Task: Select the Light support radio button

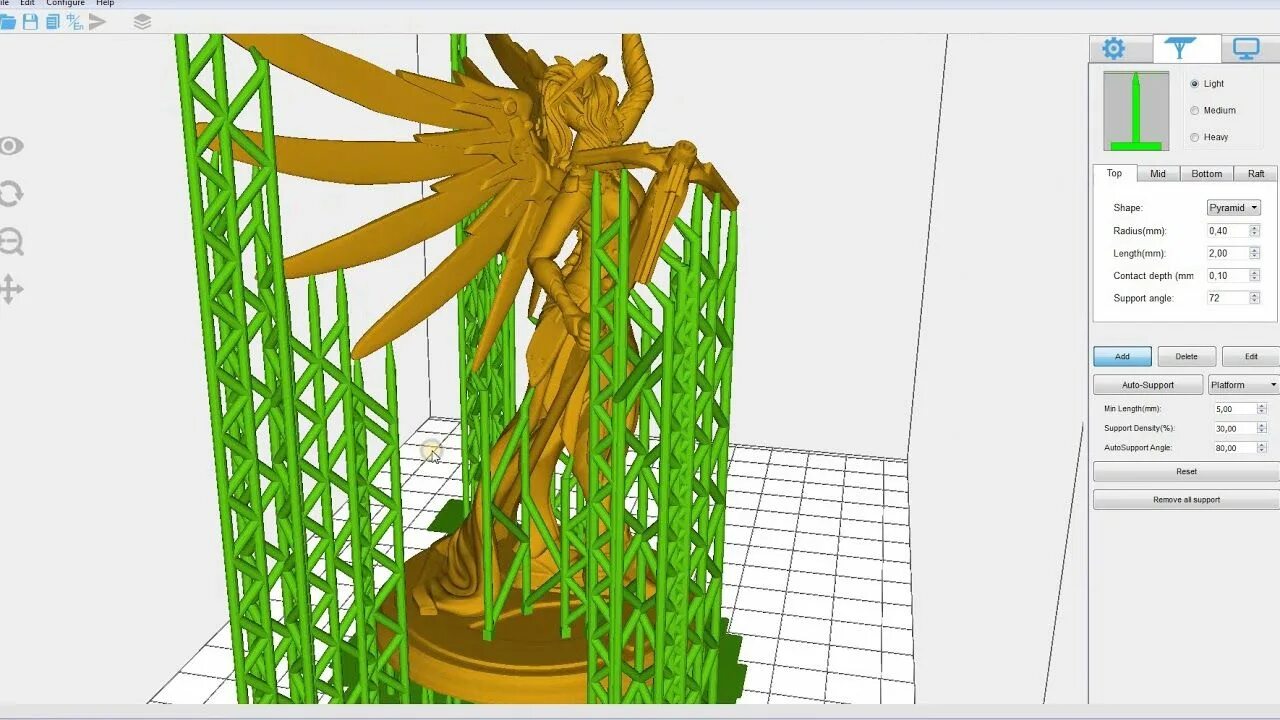Action: pos(1194,84)
